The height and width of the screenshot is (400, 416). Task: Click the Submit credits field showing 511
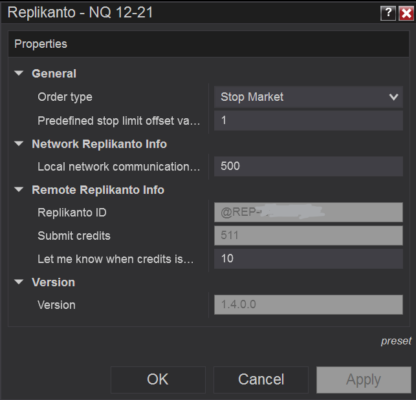click(x=308, y=235)
